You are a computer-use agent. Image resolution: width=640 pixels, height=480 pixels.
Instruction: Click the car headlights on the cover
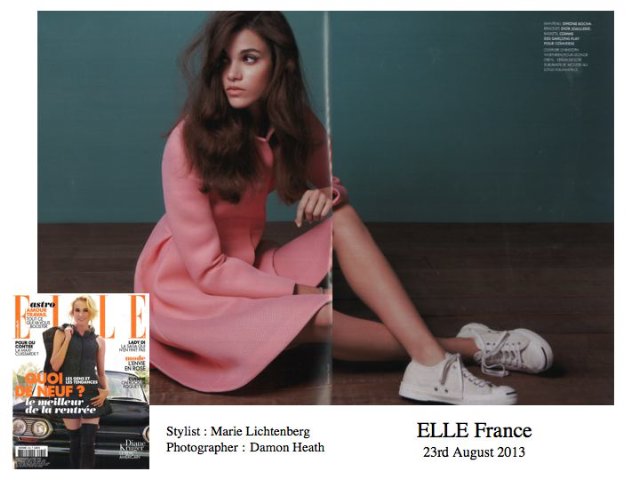point(32,427)
